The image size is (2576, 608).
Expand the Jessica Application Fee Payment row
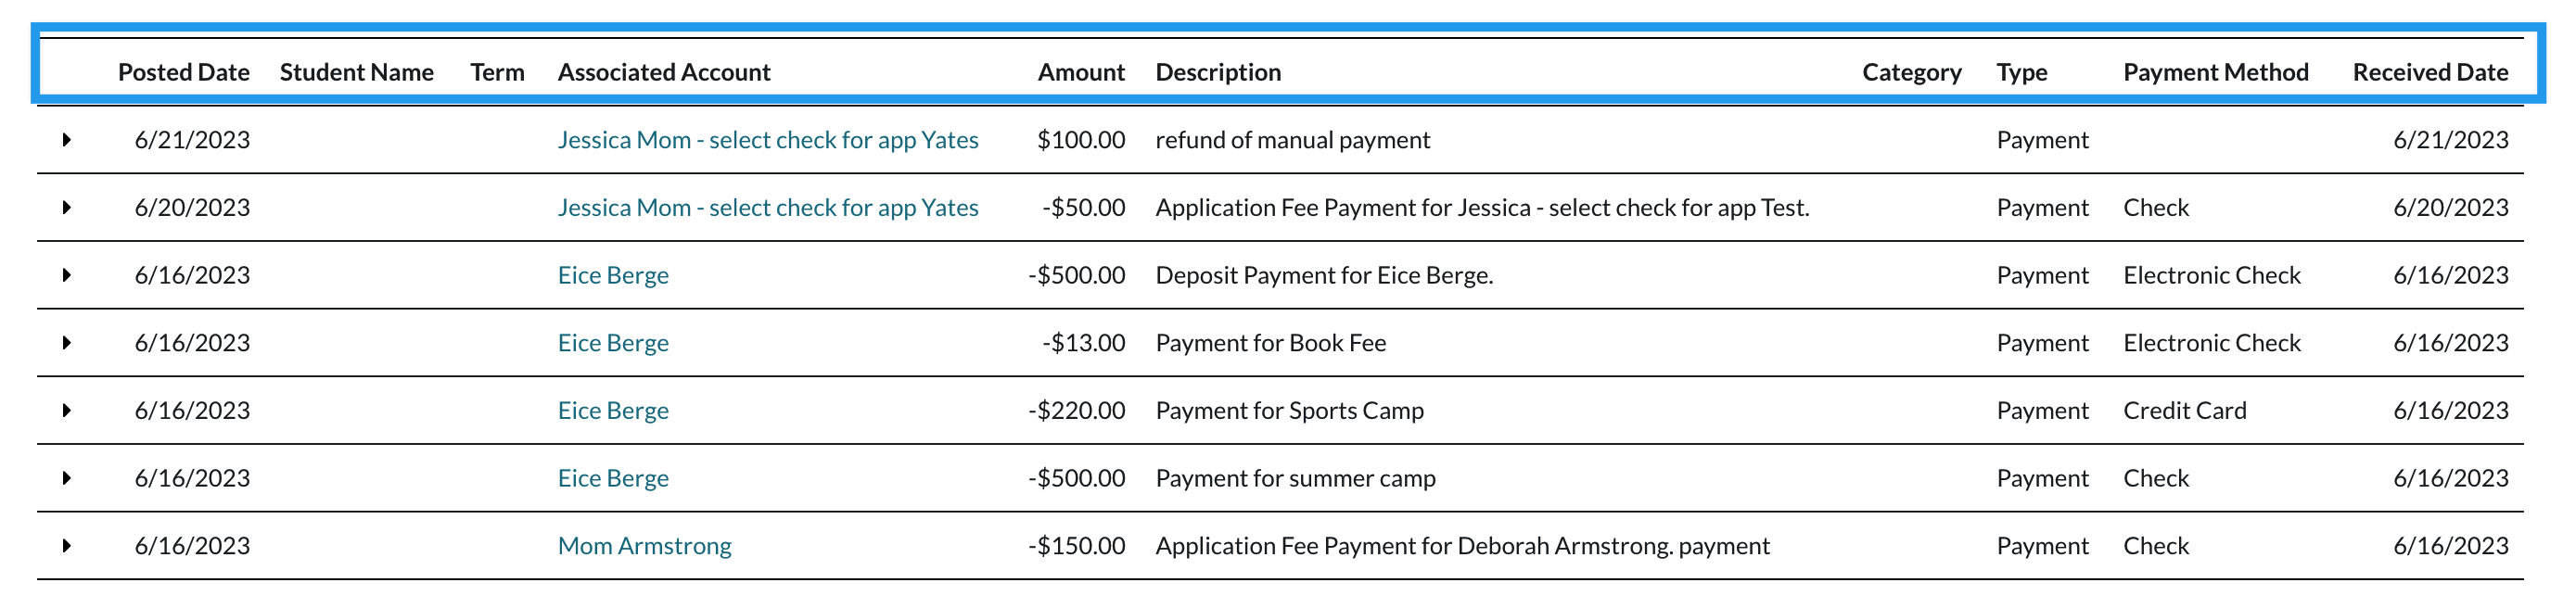[66, 208]
